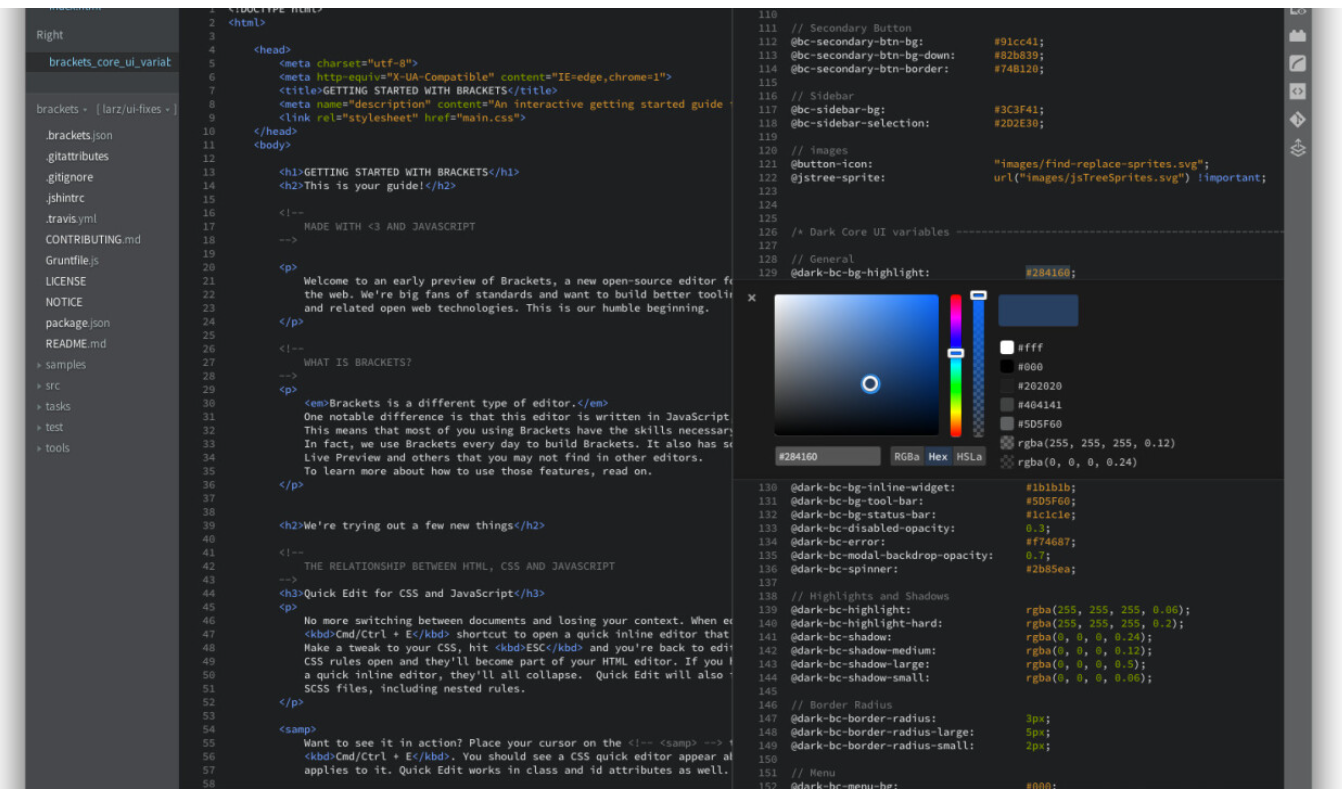Switch color format to HSLa
1342x798 pixels.
pyautogui.click(x=969, y=456)
